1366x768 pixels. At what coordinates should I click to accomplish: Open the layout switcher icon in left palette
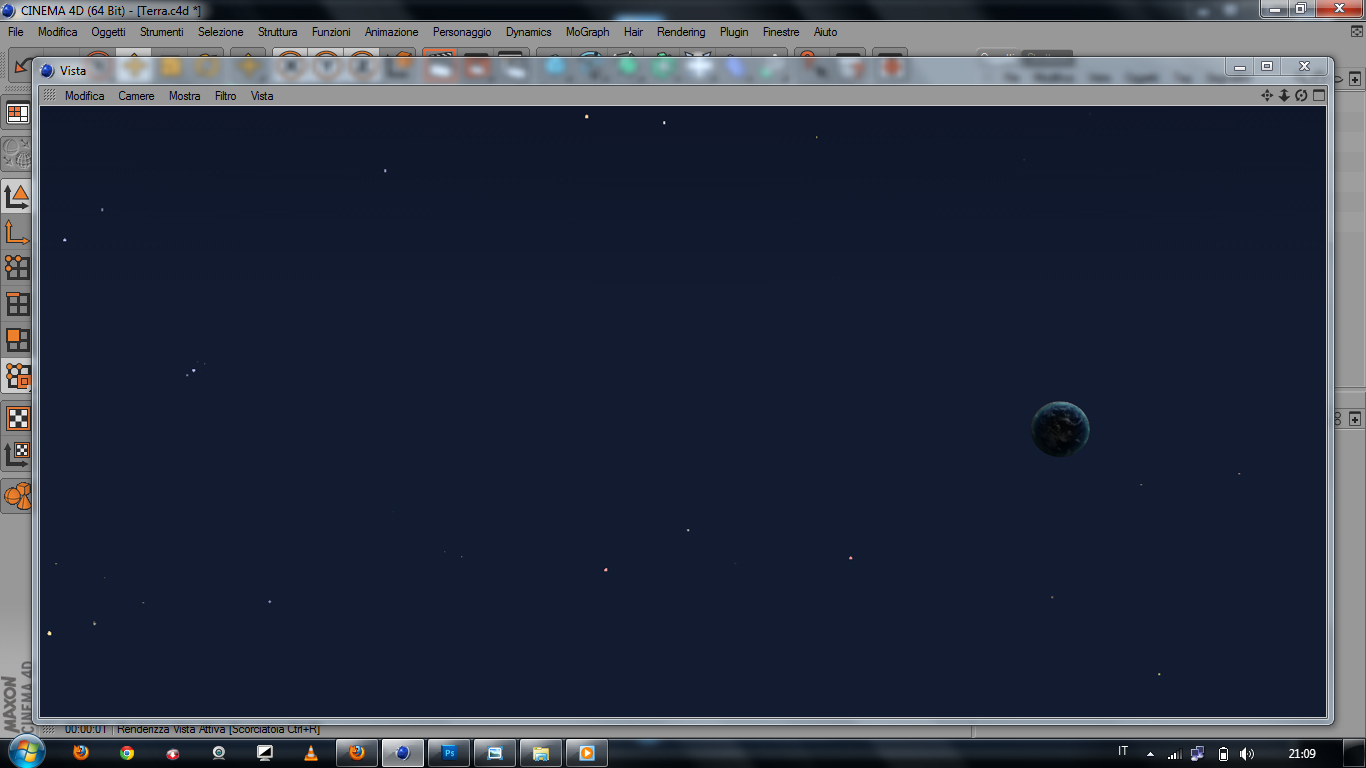pyautogui.click(x=17, y=113)
